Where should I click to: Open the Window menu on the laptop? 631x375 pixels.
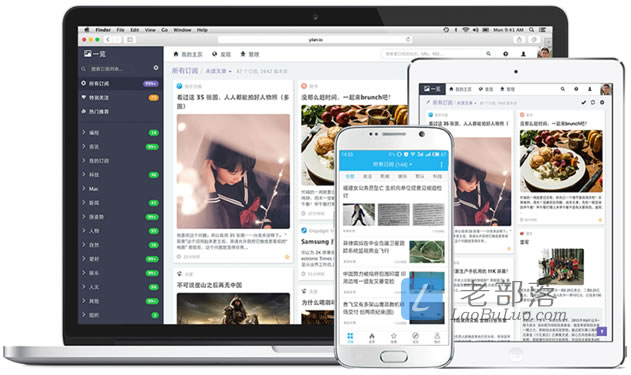(182, 30)
